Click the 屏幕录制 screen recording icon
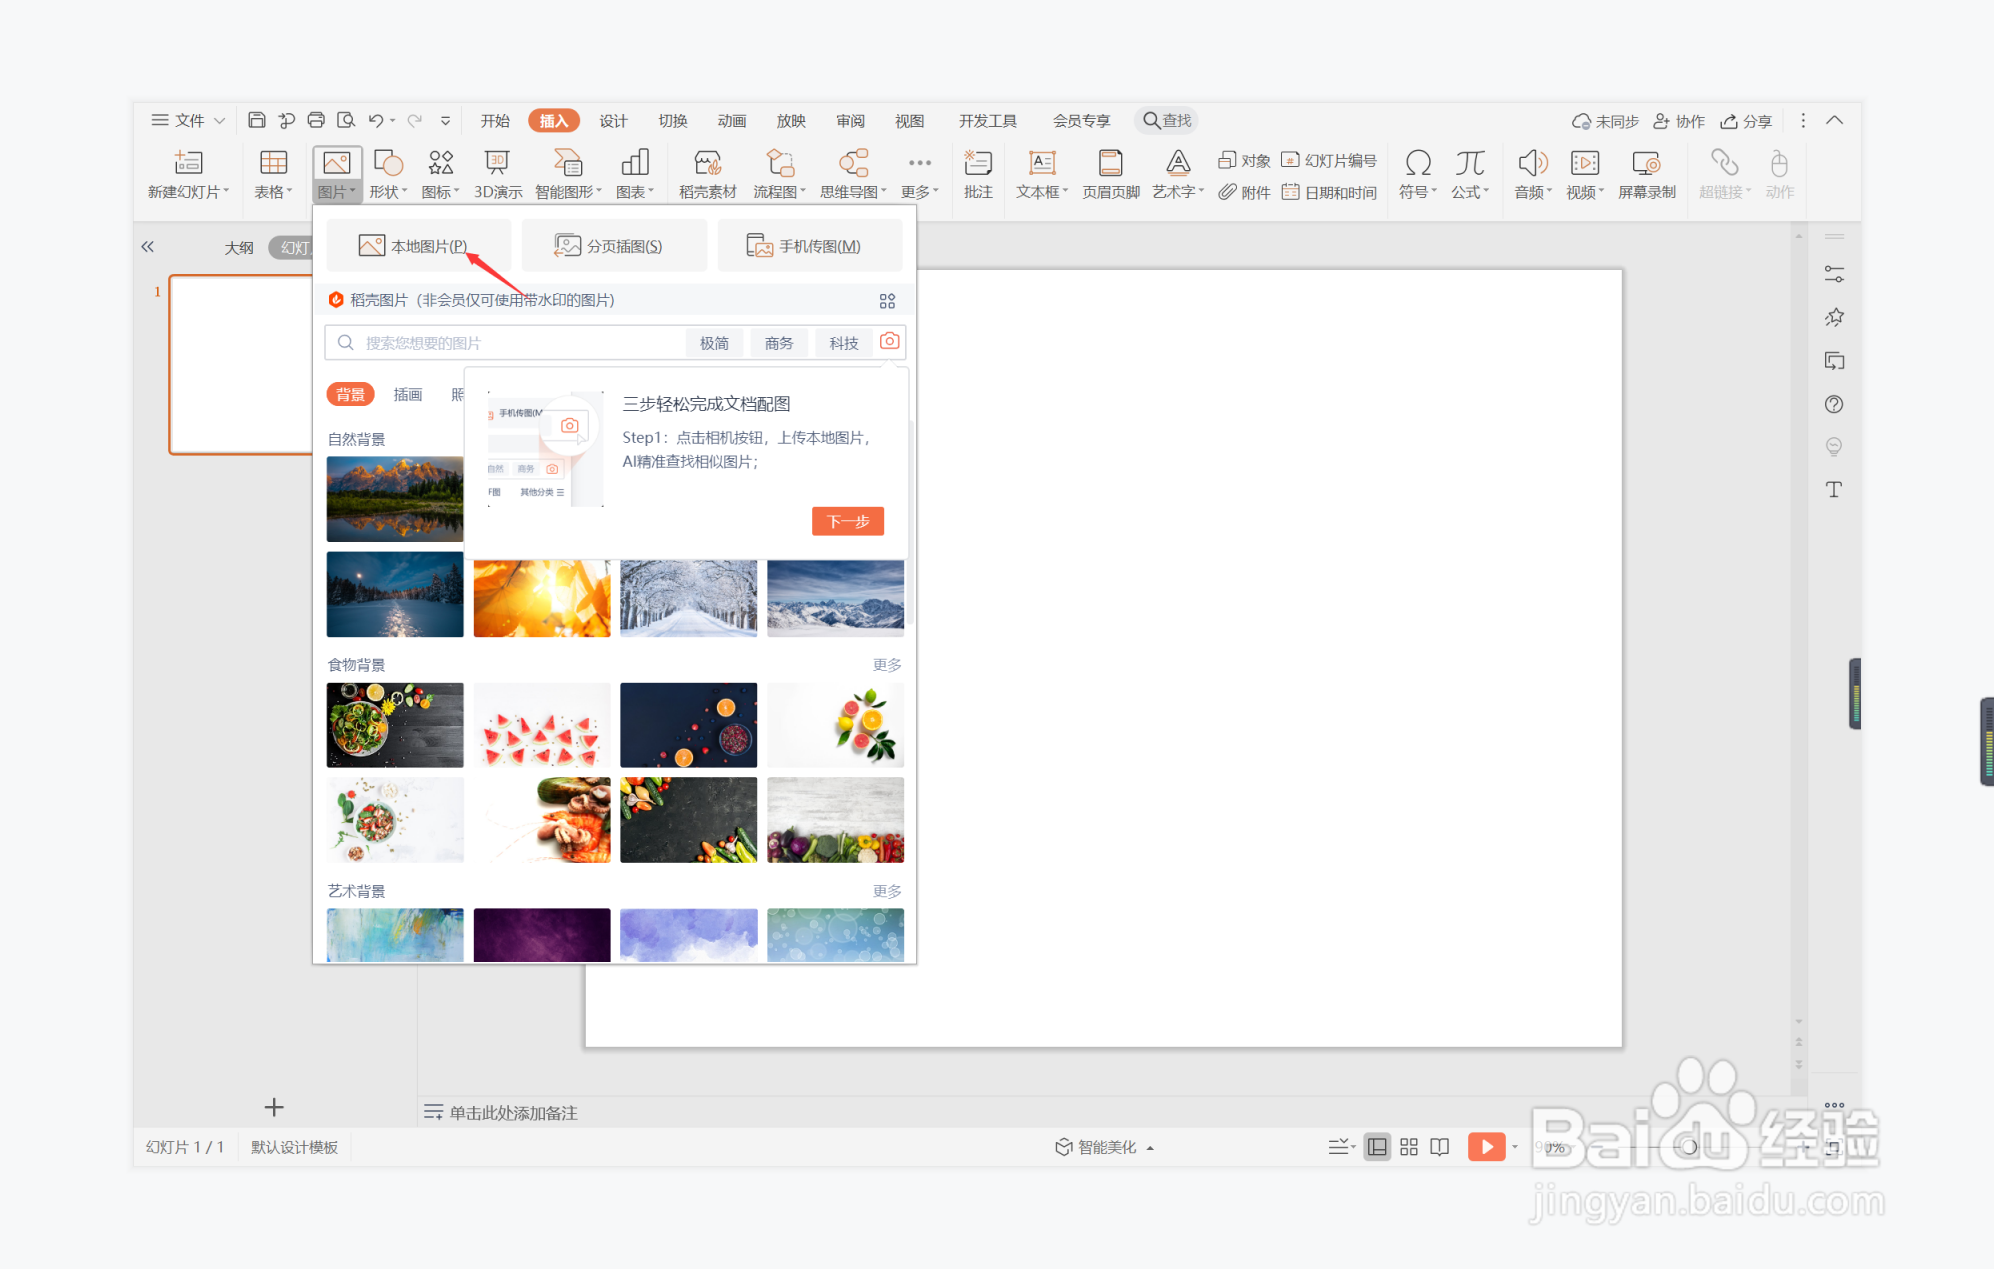 point(1646,174)
